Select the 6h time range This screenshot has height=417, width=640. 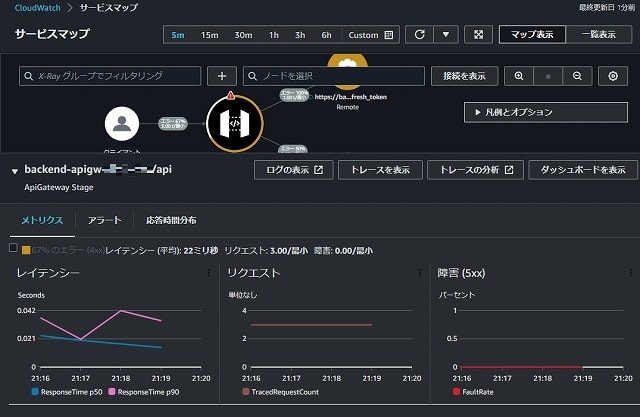click(326, 35)
